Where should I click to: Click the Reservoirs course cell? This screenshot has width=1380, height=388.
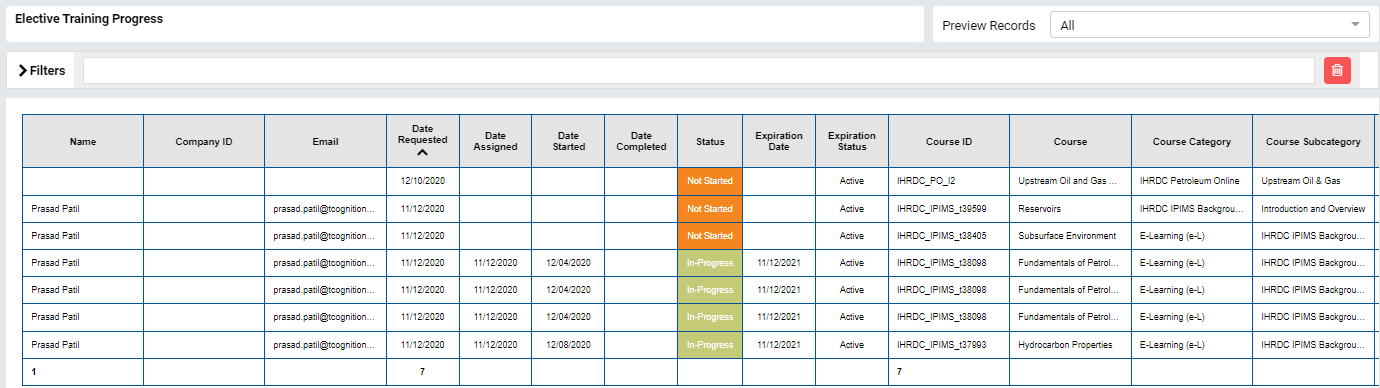click(x=1070, y=209)
